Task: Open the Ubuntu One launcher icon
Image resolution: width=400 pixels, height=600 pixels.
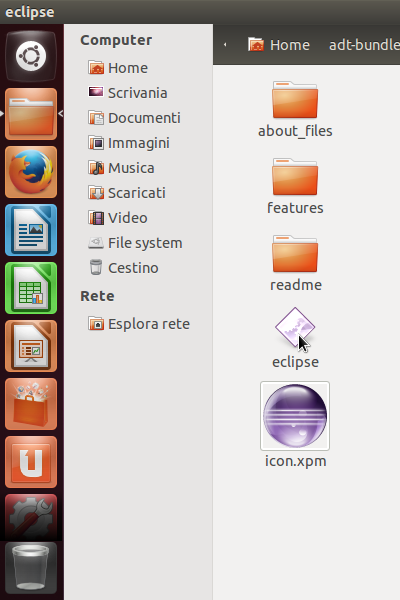Action: point(31,462)
